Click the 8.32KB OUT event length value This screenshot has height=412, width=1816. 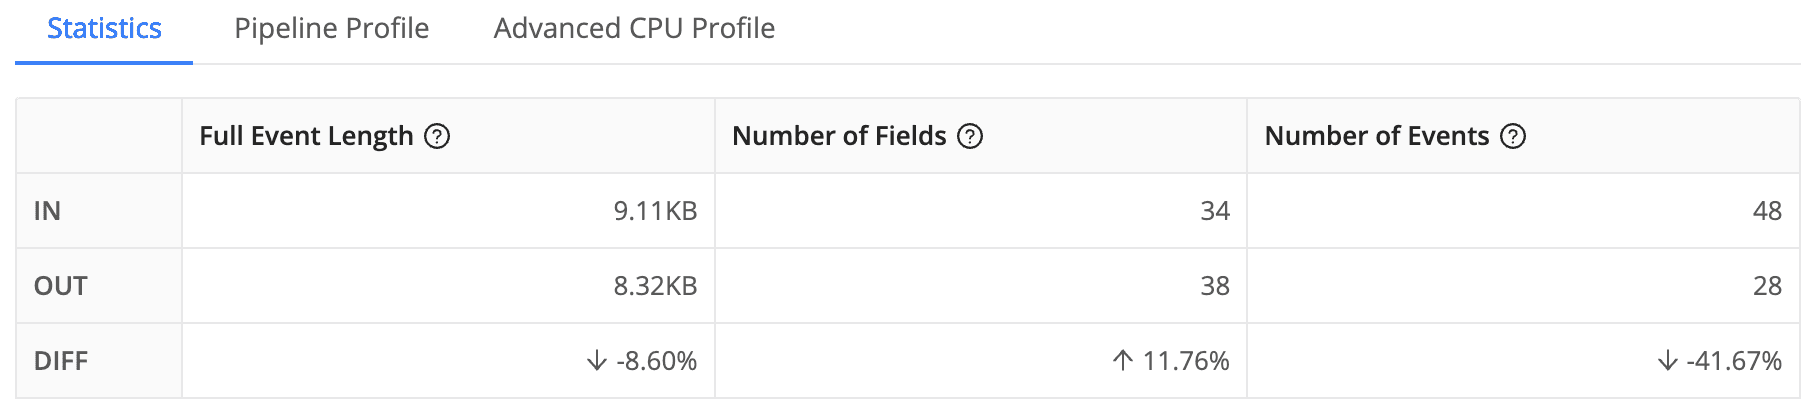(x=655, y=286)
